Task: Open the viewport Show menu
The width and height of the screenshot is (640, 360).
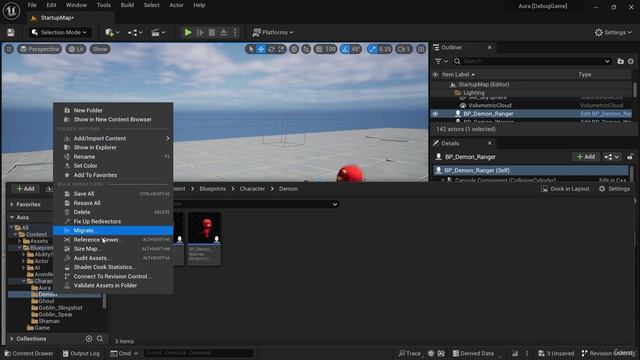Action: click(100, 49)
